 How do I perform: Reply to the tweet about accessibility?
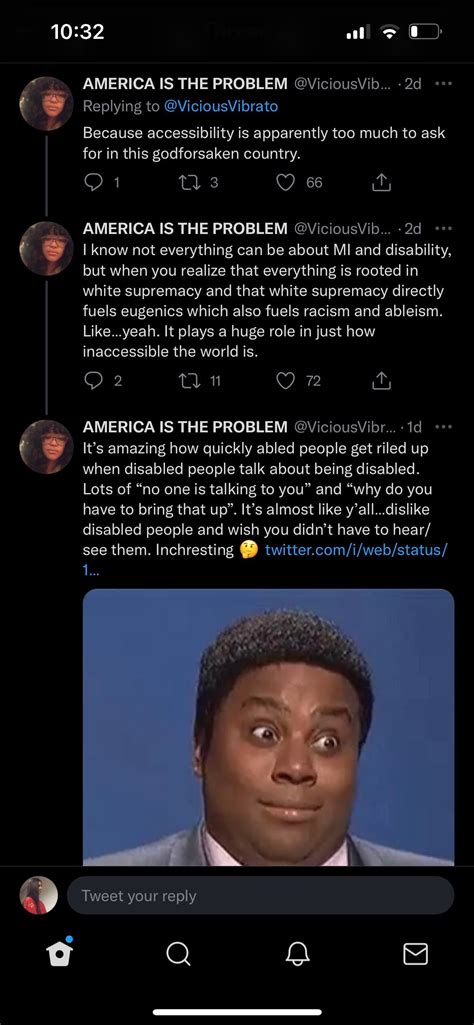click(x=93, y=184)
